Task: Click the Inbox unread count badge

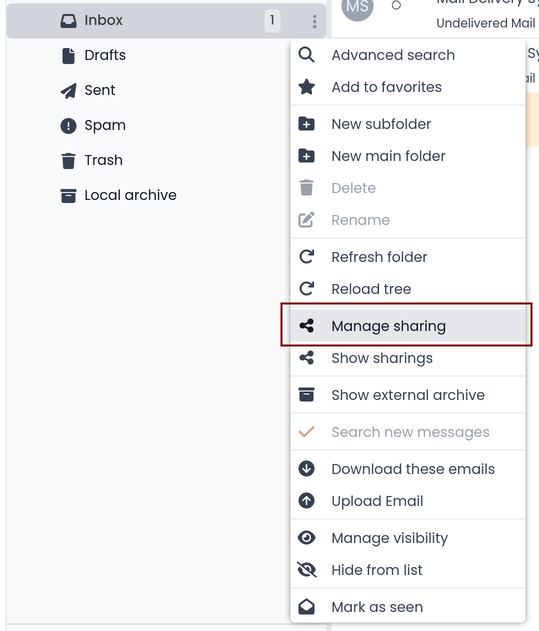Action: point(272,21)
